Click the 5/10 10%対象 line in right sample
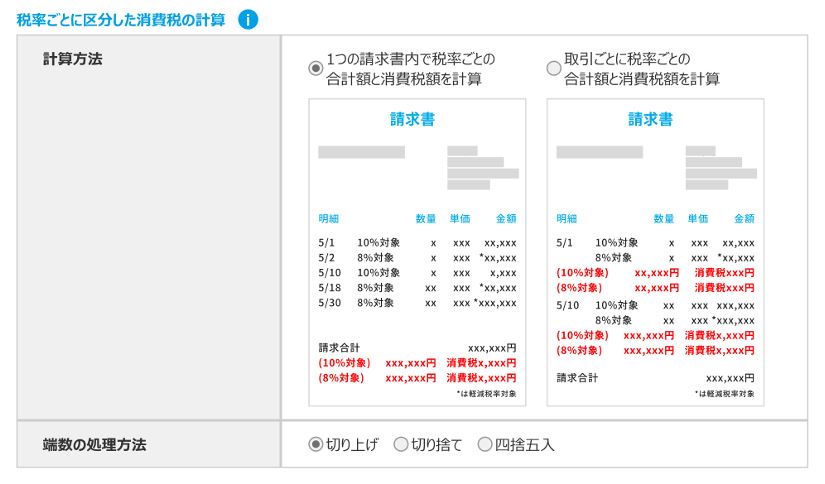Viewport: 825px width, 484px height. point(655,305)
